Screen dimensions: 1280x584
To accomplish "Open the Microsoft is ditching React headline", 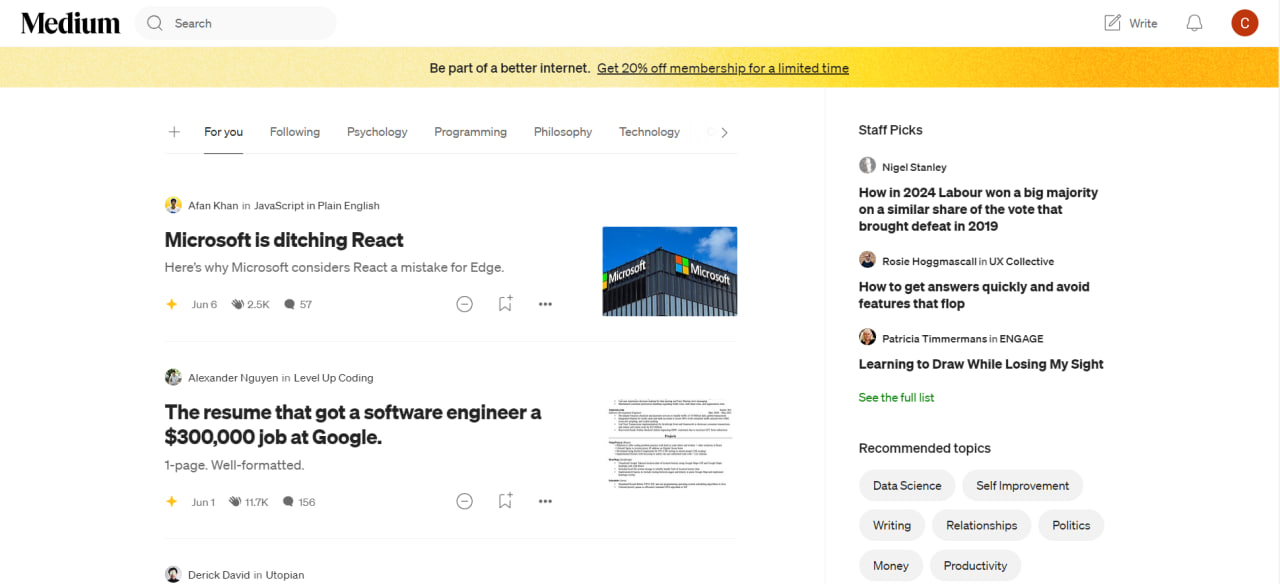I will 284,240.
